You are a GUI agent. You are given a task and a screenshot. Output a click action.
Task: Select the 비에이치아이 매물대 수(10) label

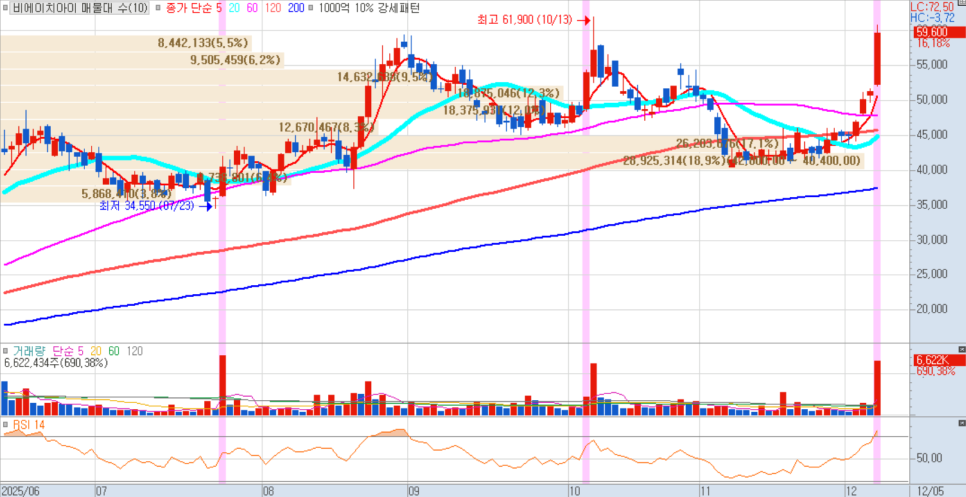[x=79, y=8]
